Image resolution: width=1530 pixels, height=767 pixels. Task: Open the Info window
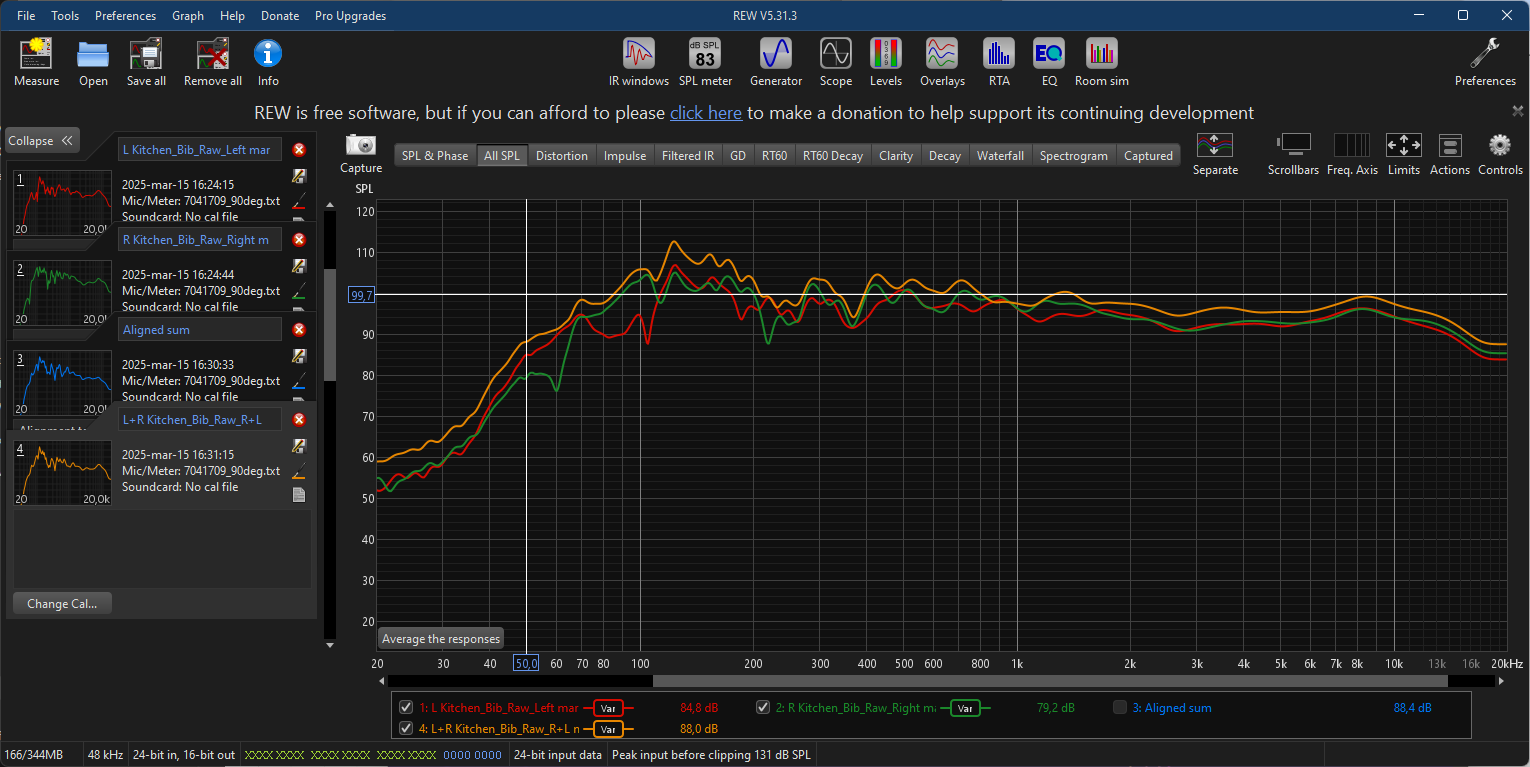pyautogui.click(x=268, y=62)
